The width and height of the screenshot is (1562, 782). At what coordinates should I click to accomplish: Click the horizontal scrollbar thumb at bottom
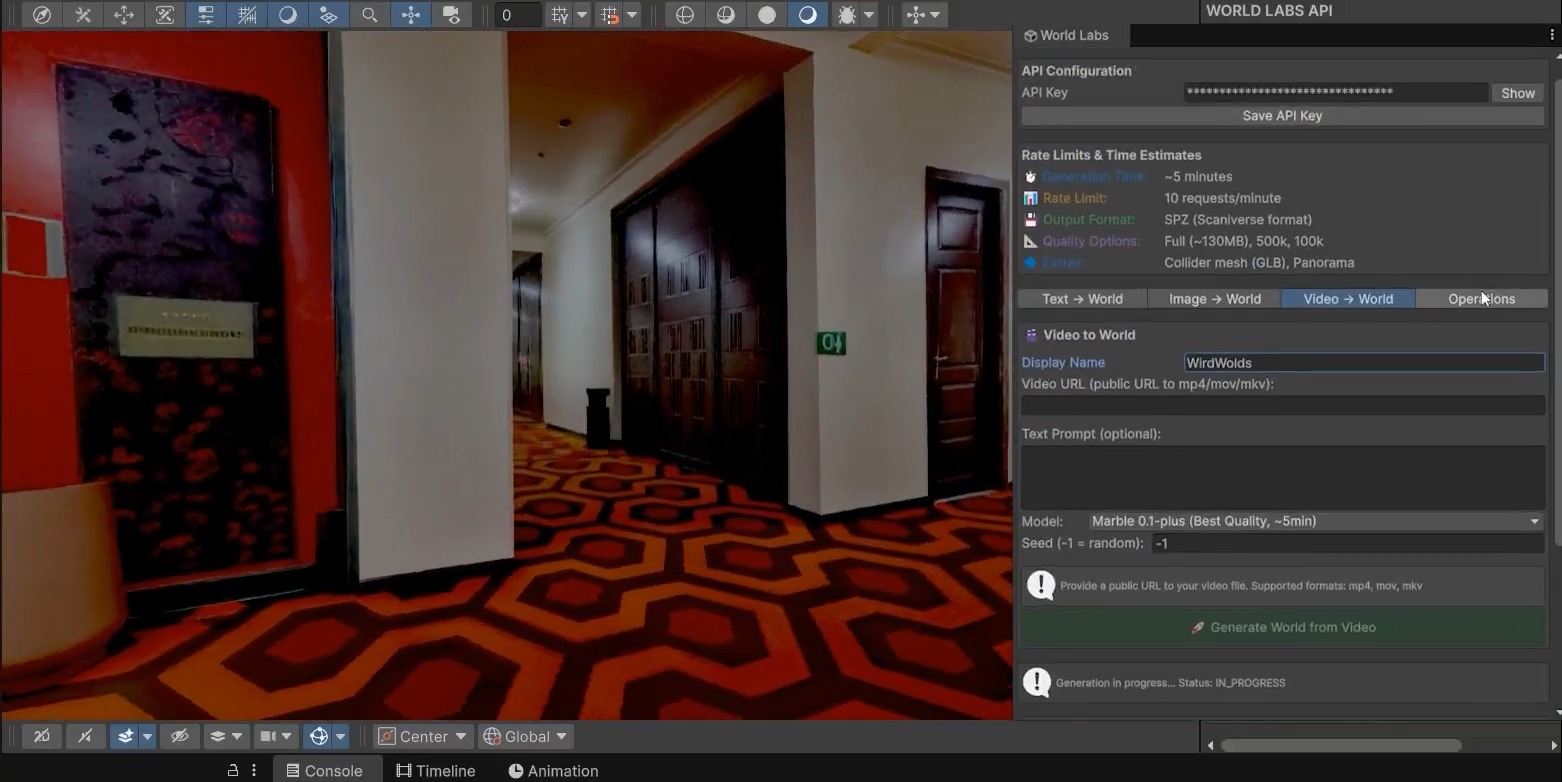1341,745
